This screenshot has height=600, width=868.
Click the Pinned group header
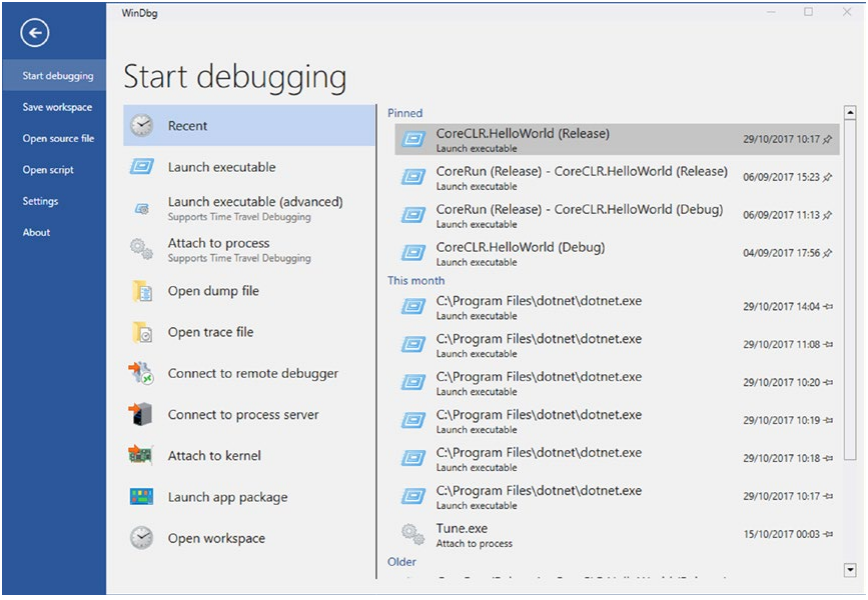(405, 113)
